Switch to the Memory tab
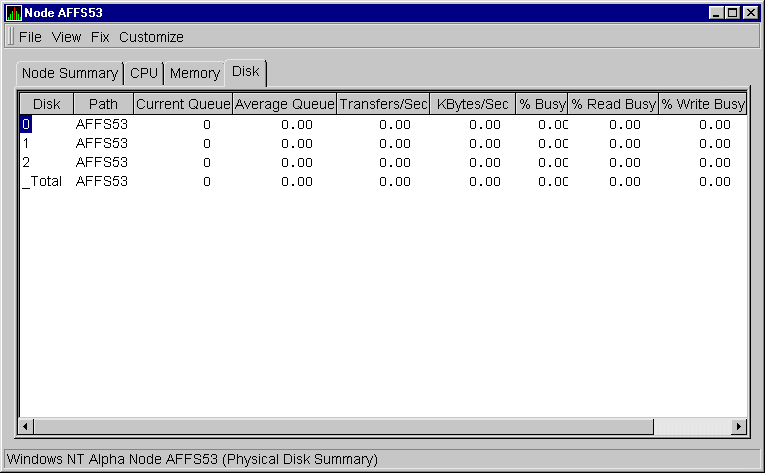Viewport: 765px width, 473px height. [194, 73]
